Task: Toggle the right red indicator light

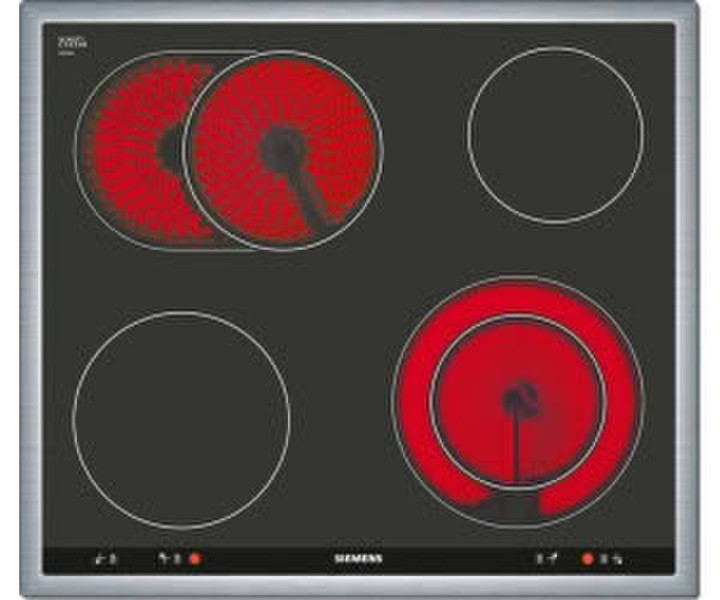Action: [587, 558]
